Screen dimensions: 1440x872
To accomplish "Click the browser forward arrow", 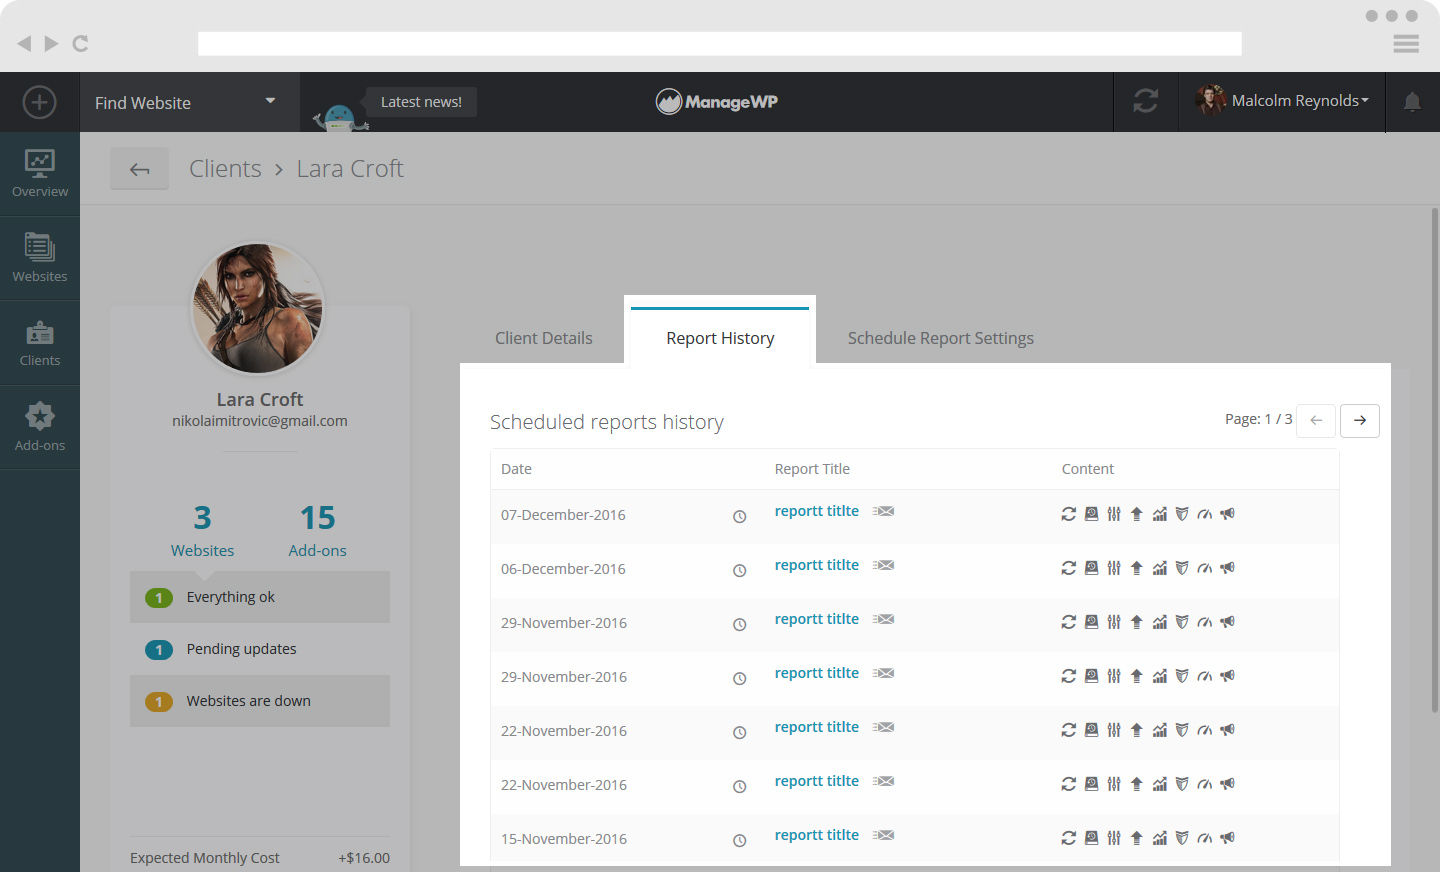I will point(51,44).
